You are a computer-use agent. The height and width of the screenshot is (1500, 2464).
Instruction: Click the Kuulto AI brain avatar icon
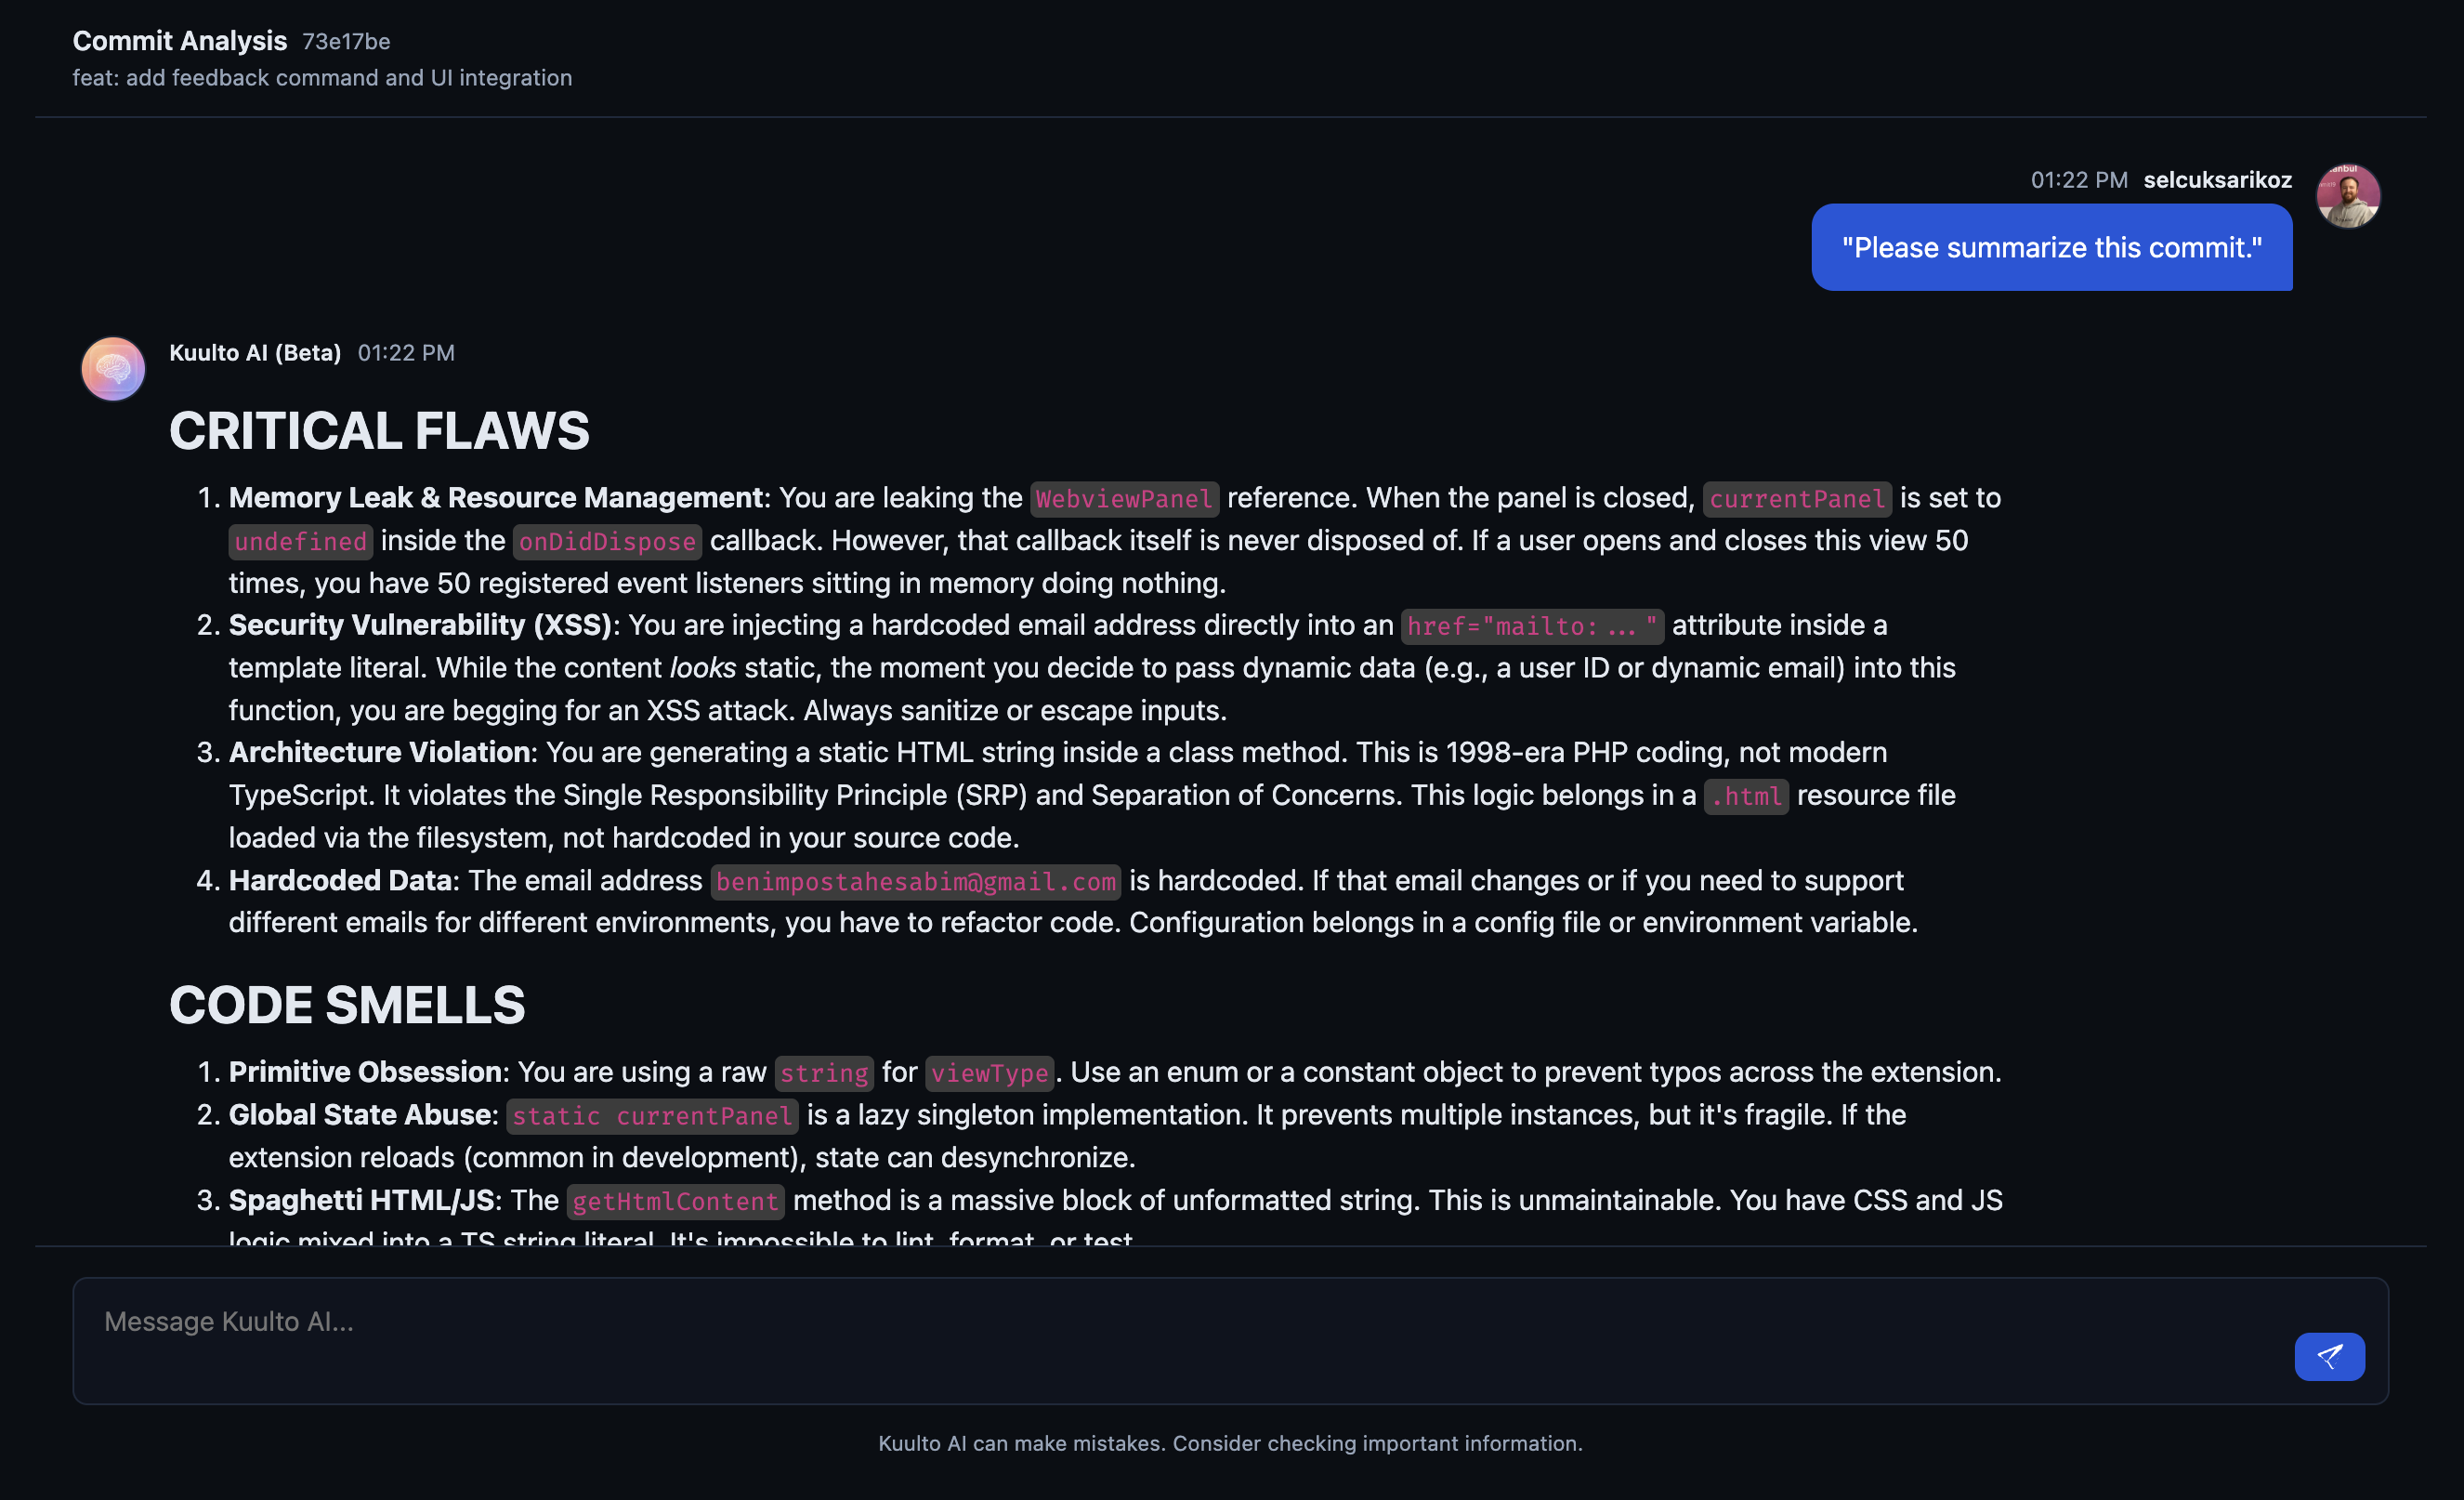point(112,368)
